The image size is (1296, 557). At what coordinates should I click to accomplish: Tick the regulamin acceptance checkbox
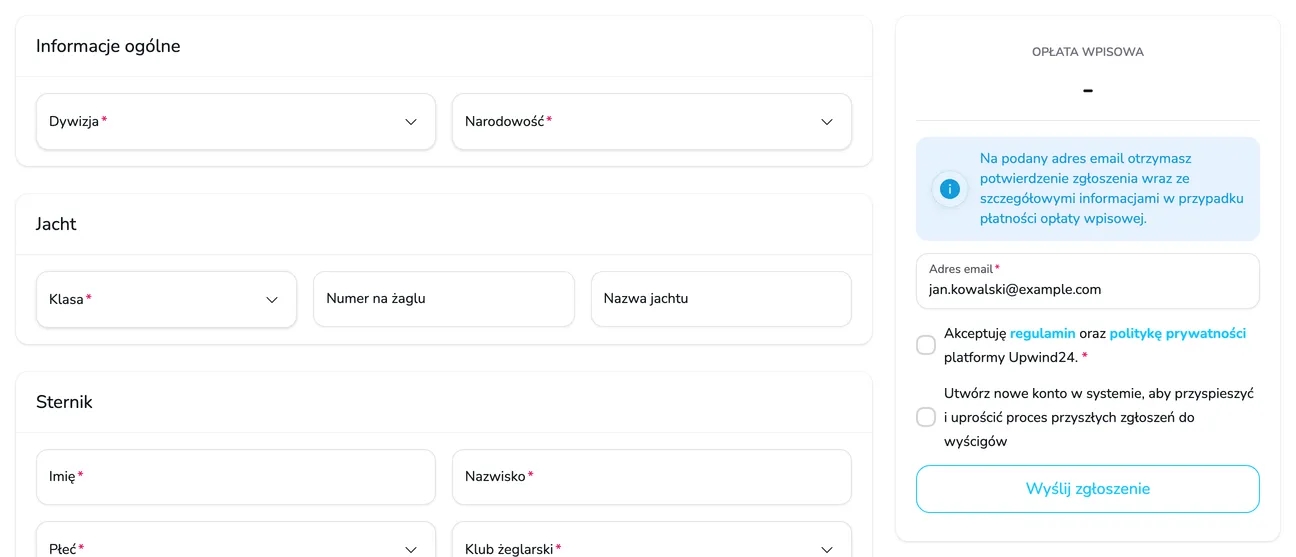click(926, 345)
